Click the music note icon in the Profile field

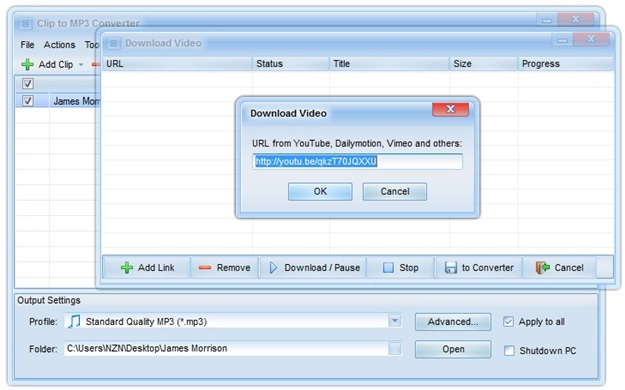(x=74, y=321)
